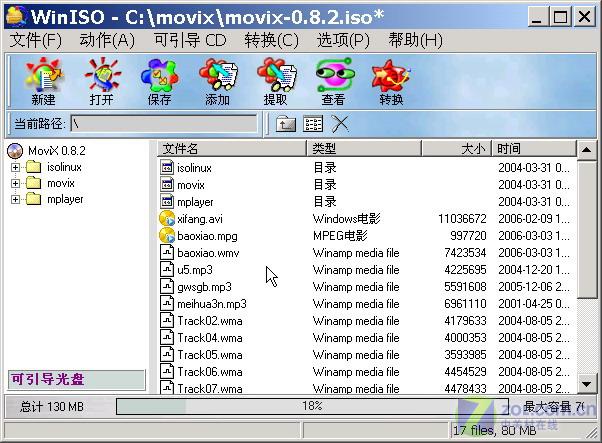Open the 文件(F) menu
The width and height of the screenshot is (602, 443).
[x=35, y=40]
